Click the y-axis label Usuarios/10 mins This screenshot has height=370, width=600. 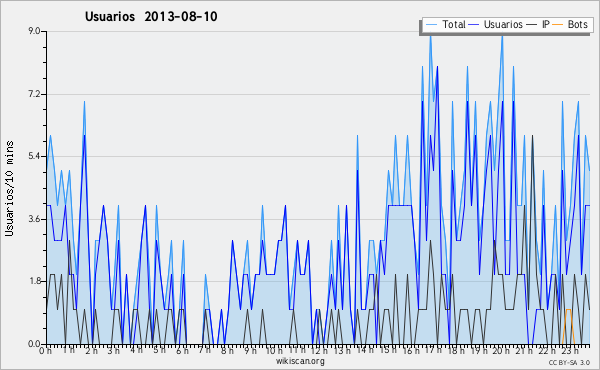click(9, 188)
